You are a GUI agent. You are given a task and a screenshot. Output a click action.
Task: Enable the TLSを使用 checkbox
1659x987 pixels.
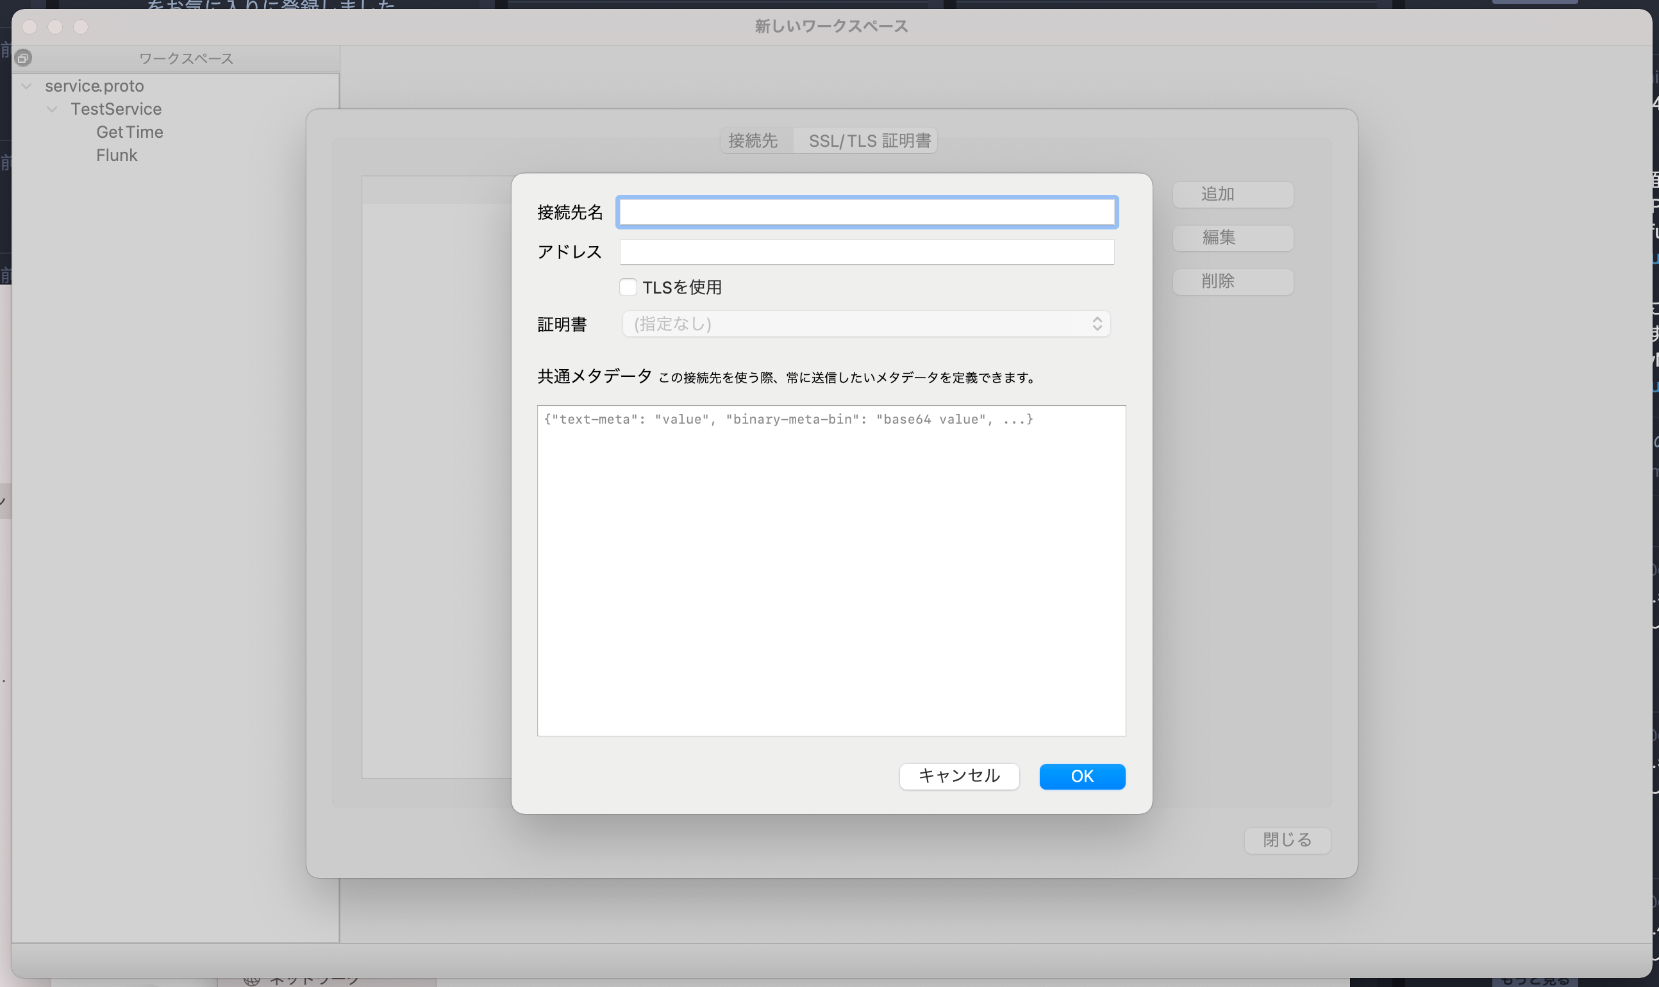[628, 287]
